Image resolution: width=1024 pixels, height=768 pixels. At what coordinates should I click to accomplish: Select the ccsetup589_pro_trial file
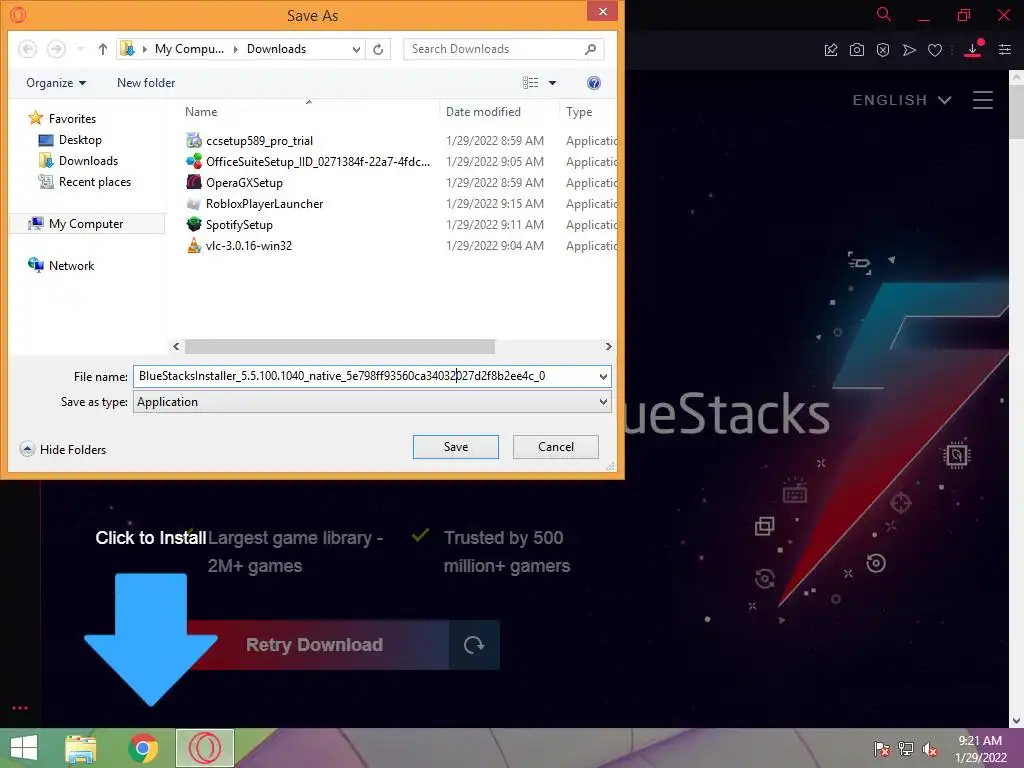click(259, 141)
